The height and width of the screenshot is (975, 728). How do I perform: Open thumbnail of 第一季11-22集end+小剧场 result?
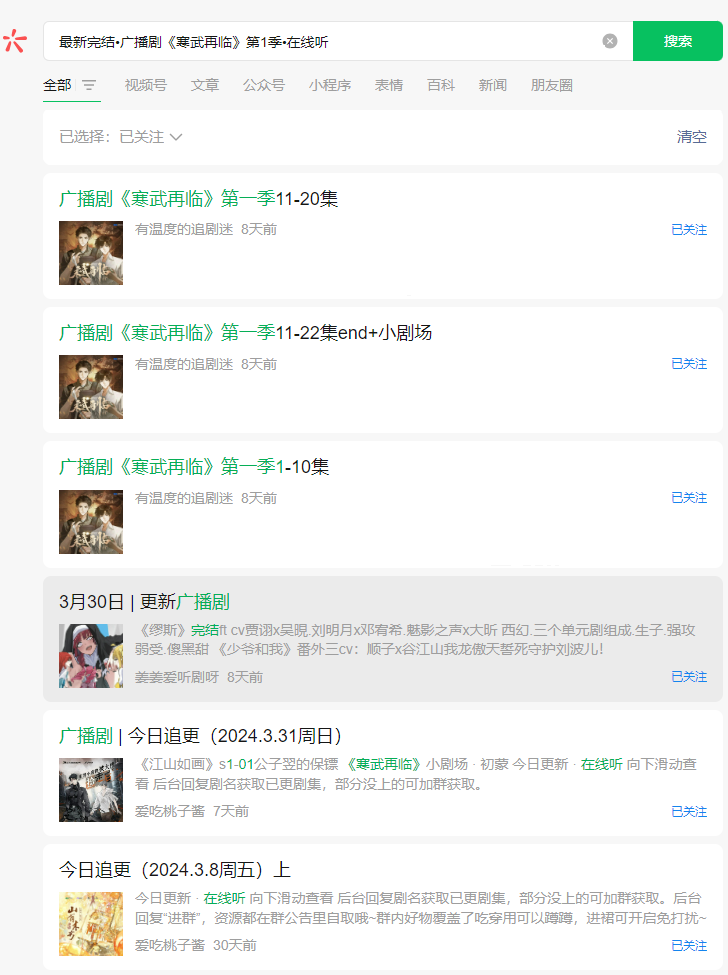[x=91, y=387]
